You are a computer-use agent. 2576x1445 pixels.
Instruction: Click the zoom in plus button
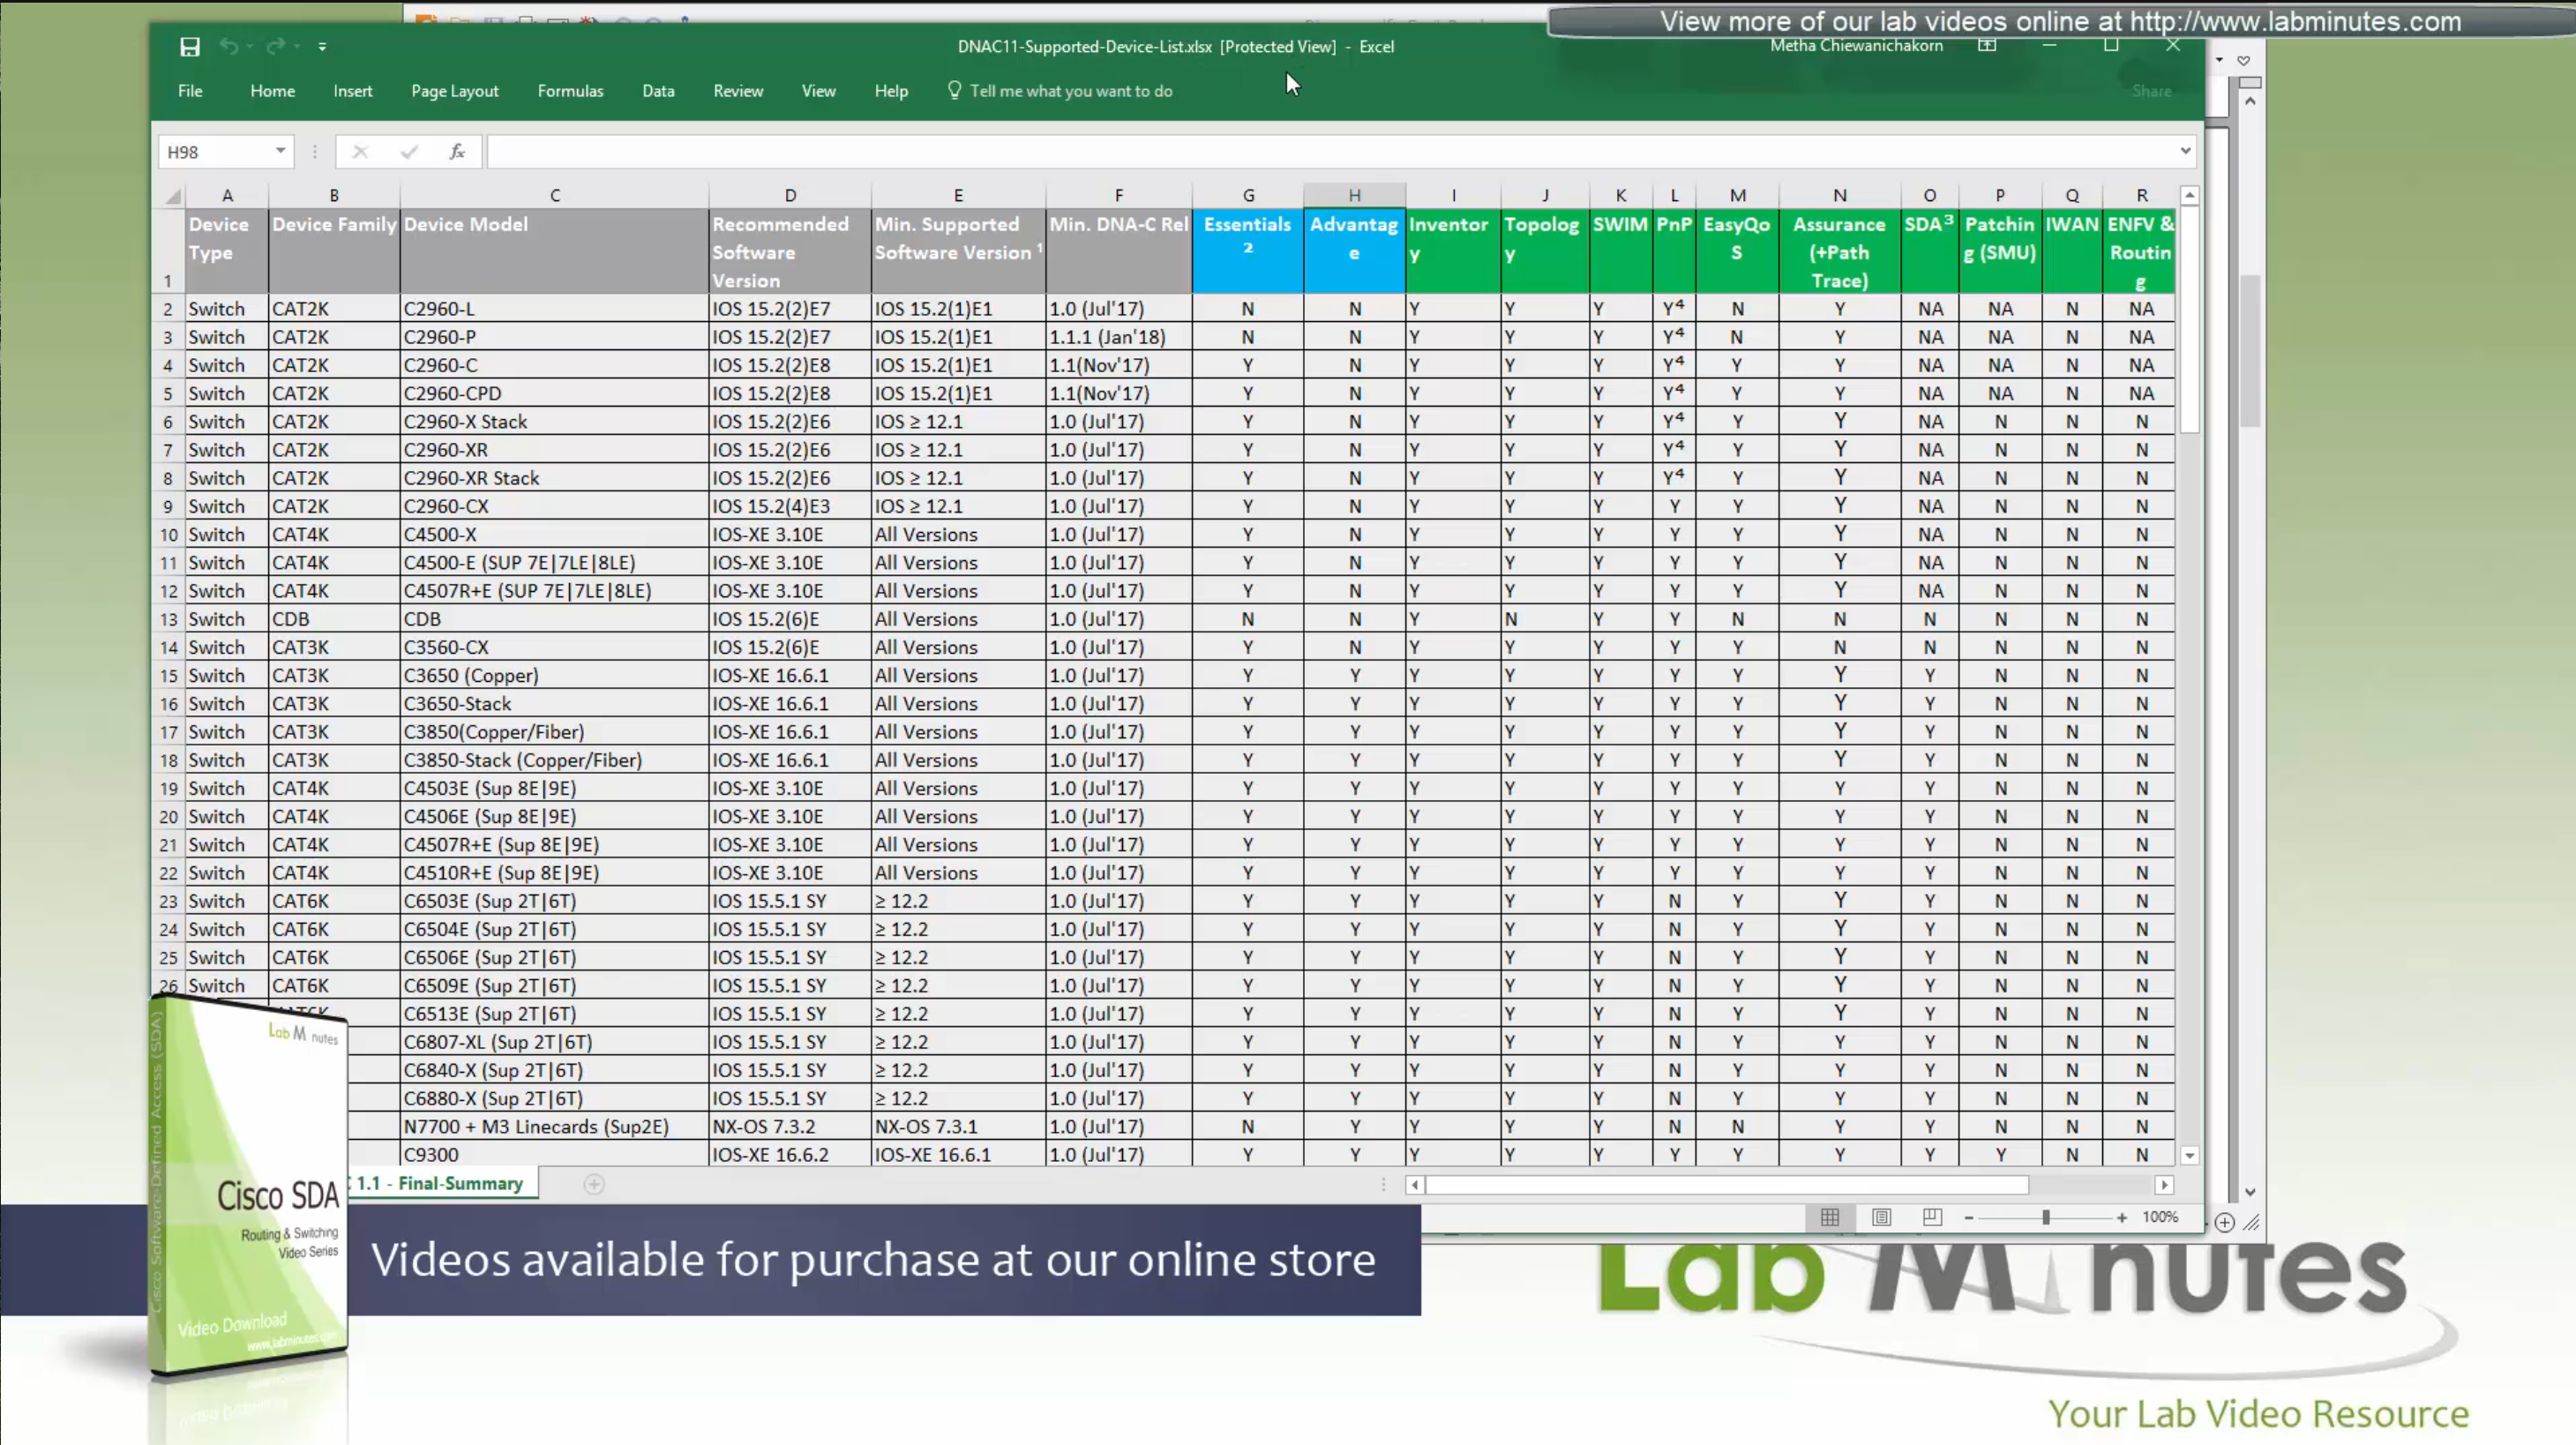pos(2121,1217)
